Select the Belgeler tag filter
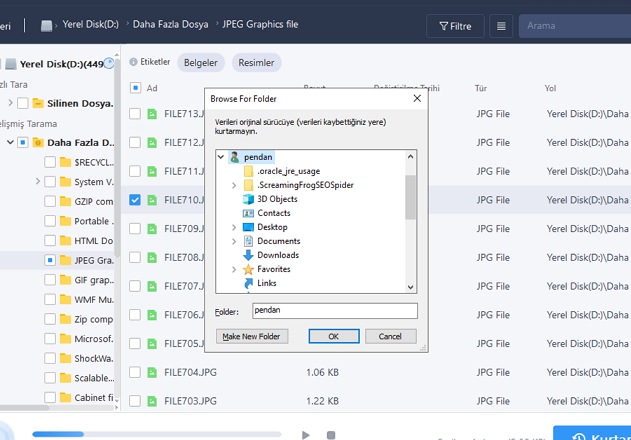This screenshot has width=631, height=440. [x=201, y=63]
